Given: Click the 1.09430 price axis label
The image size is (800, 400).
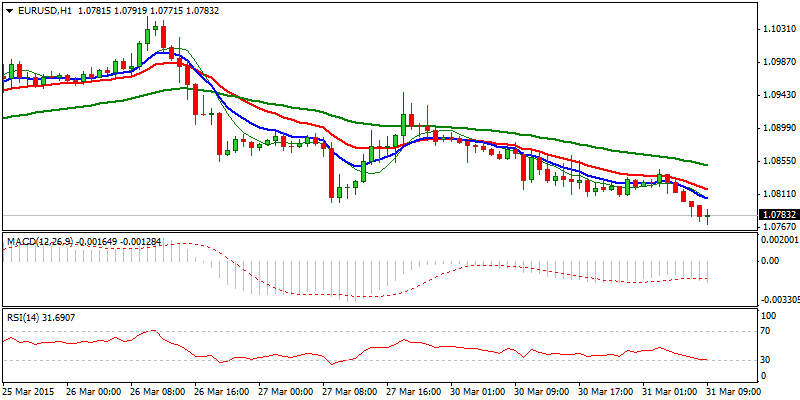Looking at the screenshot, I should pyautogui.click(x=778, y=95).
